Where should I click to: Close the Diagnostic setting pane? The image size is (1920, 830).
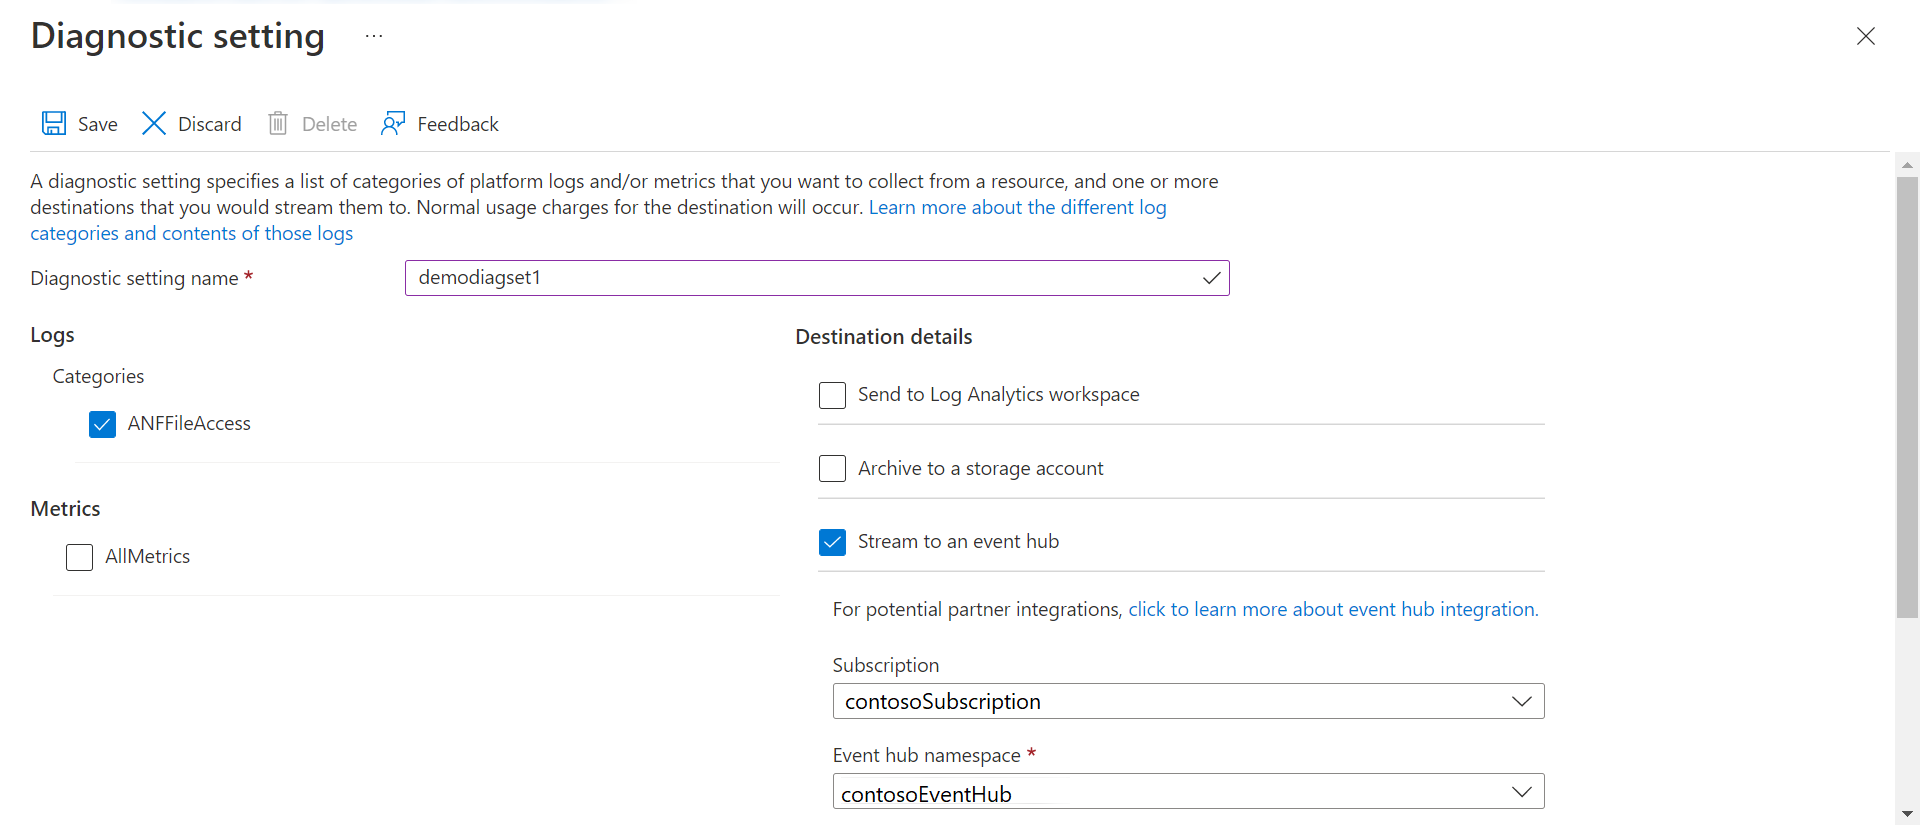pos(1866,37)
